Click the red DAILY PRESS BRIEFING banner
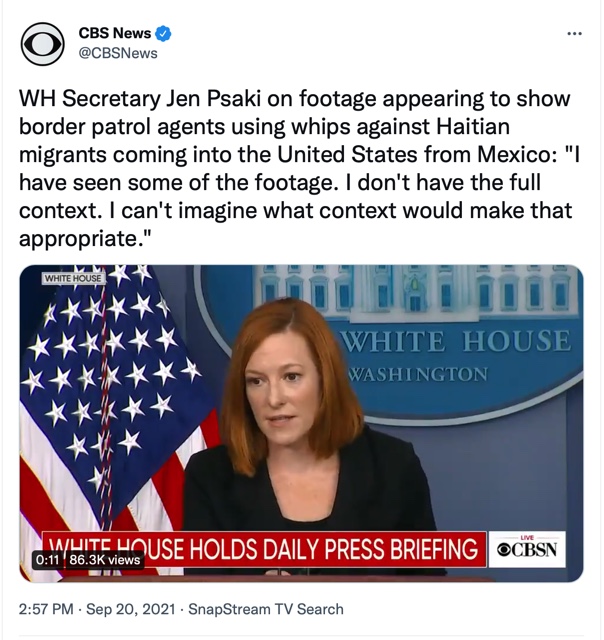604x640 pixels. coord(265,549)
